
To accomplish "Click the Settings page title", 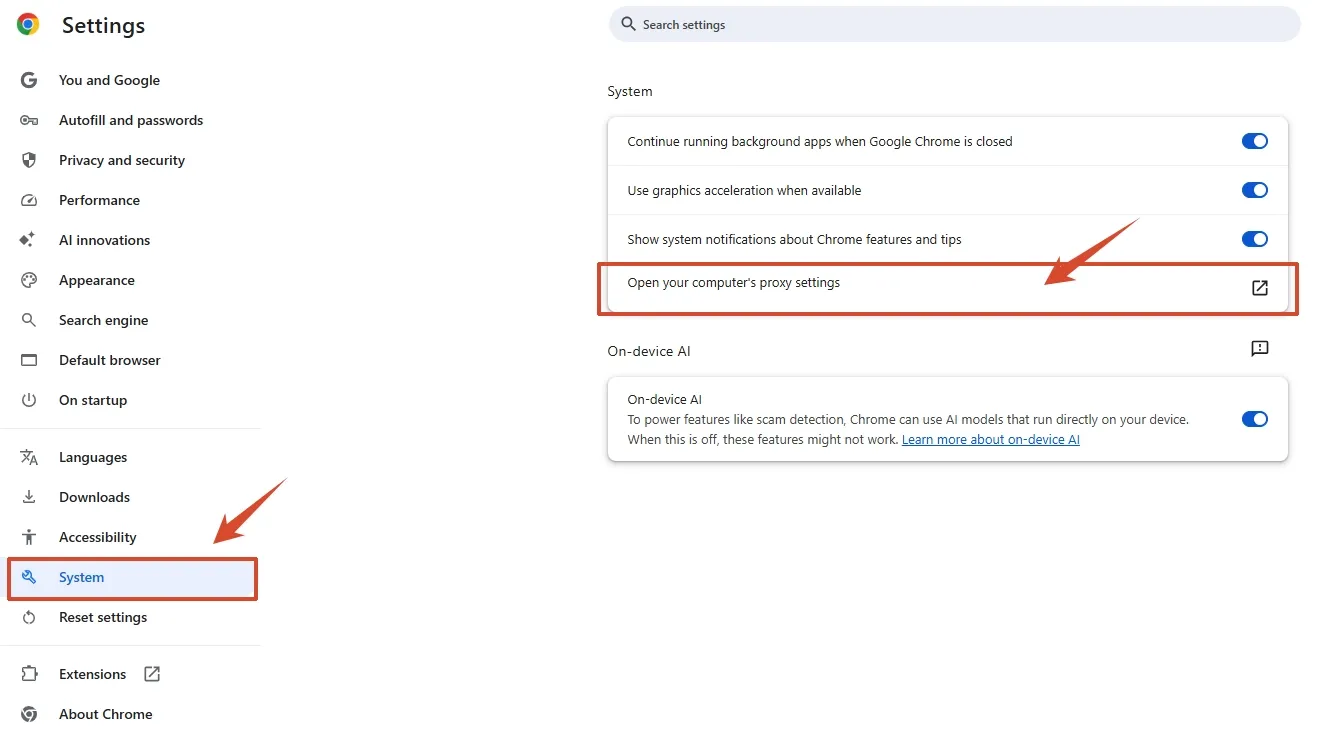I will 104,26.
